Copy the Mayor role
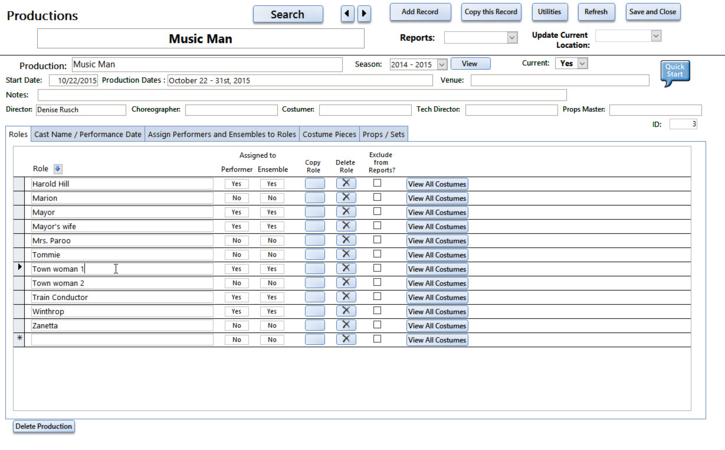 coord(315,212)
